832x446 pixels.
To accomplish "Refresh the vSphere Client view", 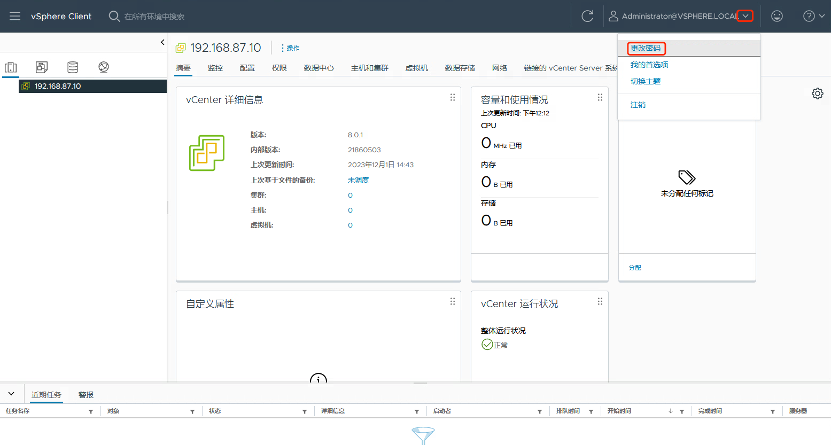I will (587, 16).
